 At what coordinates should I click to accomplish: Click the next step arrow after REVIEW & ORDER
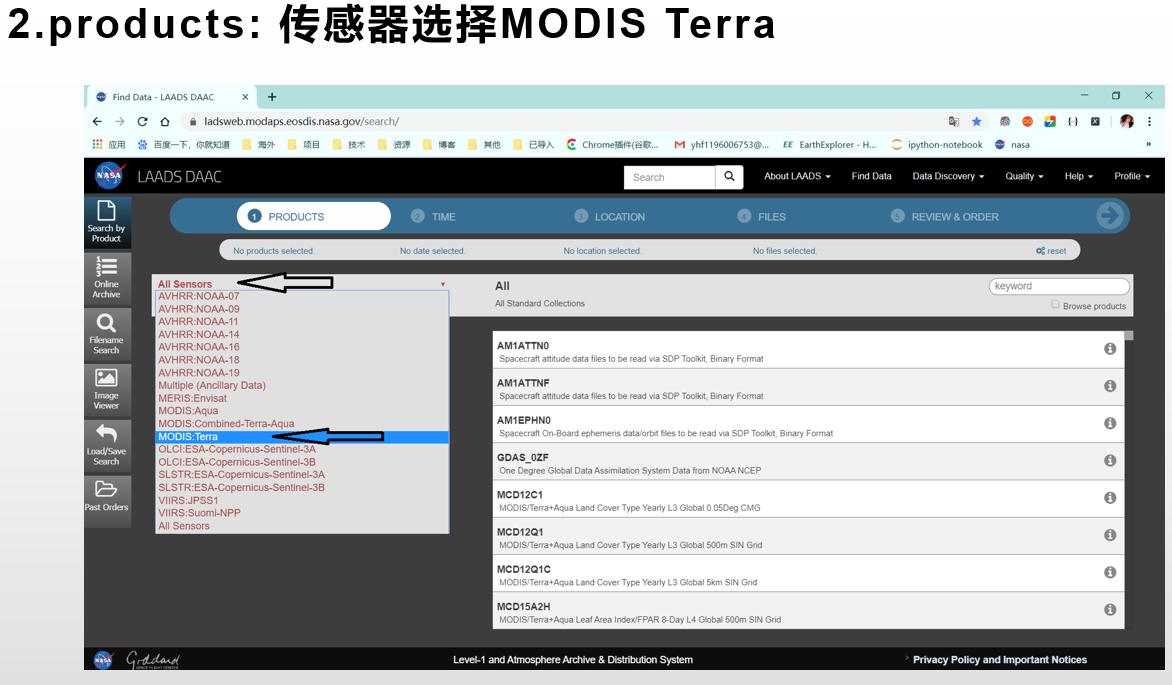click(1110, 216)
